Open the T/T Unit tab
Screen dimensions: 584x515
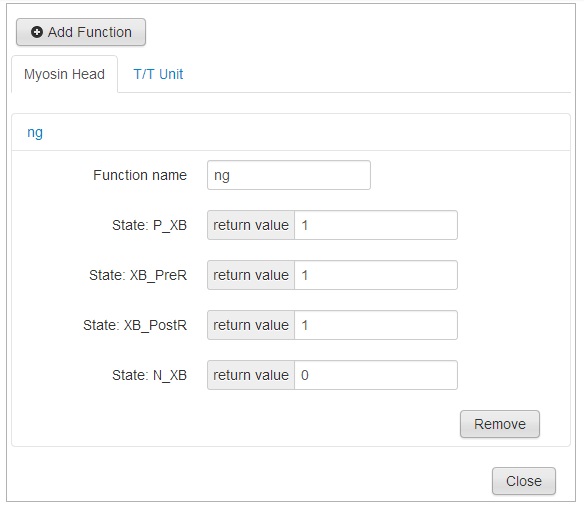[x=158, y=74]
